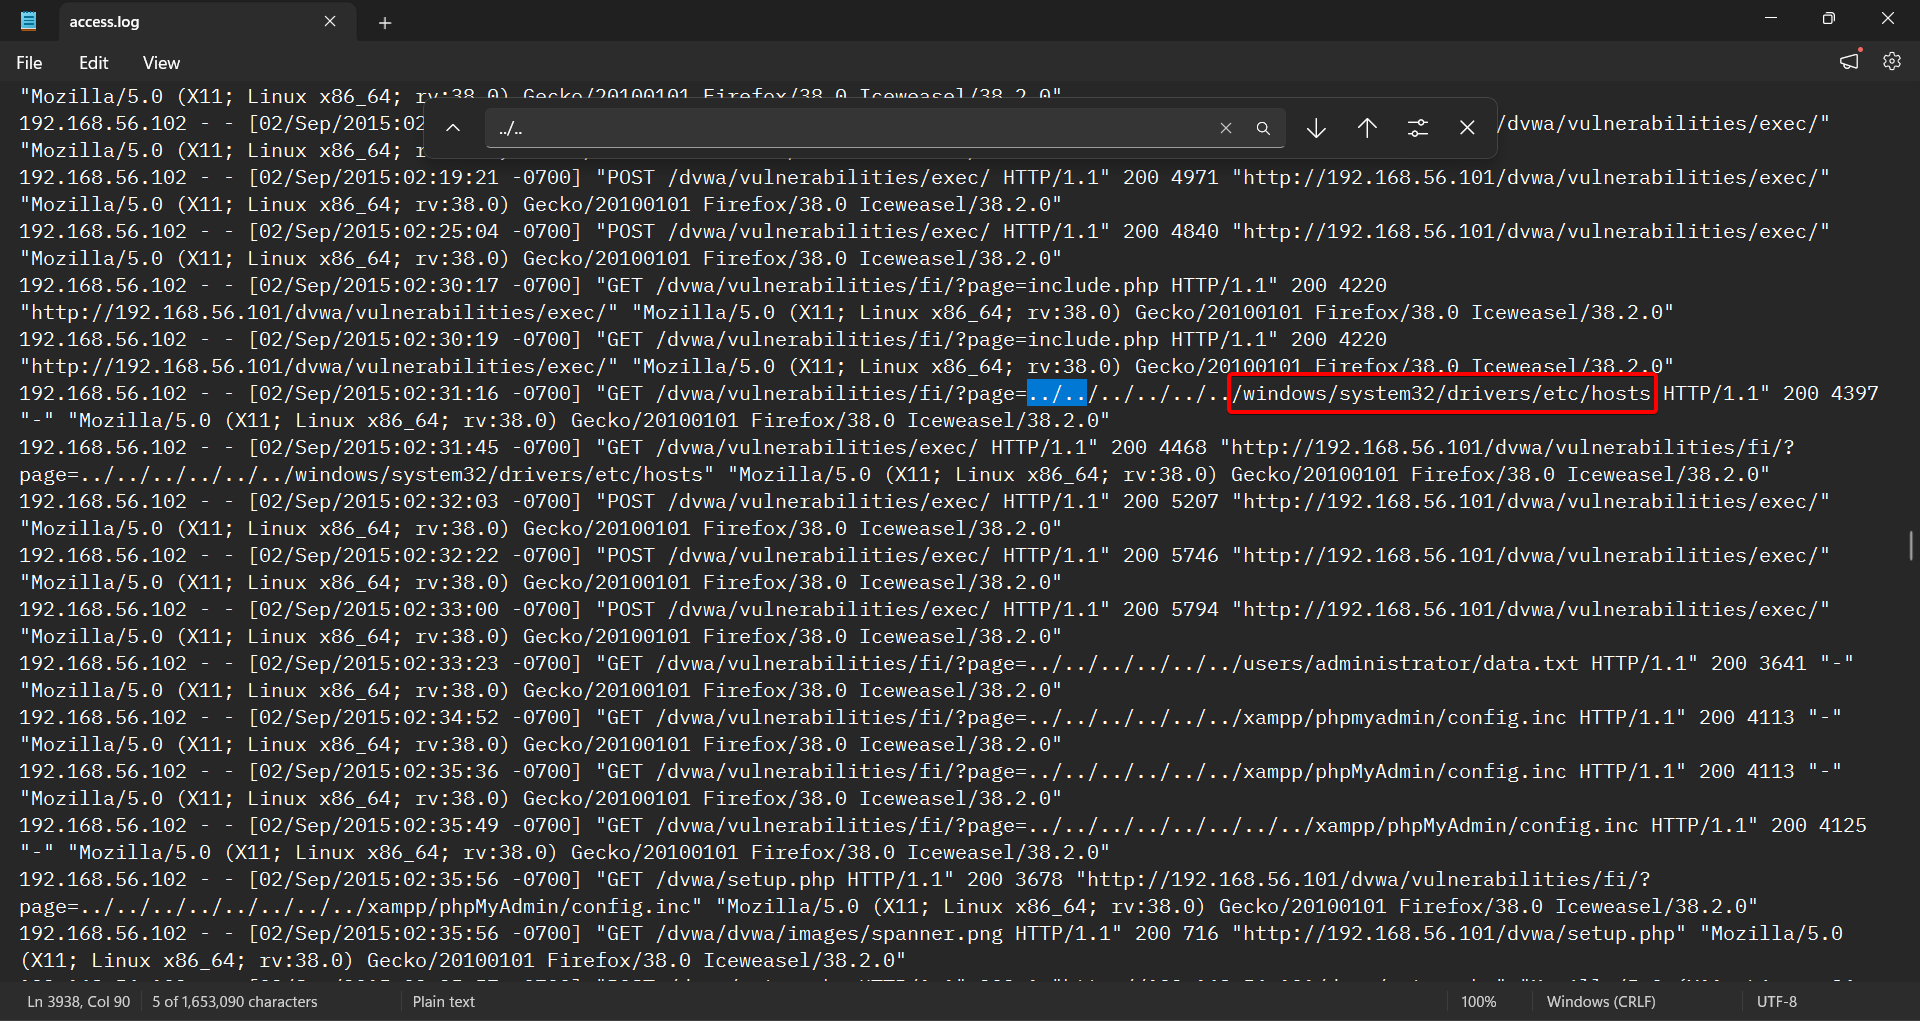The height and width of the screenshot is (1021, 1920).
Task: Click the UTF-8 encoding indicator
Action: coord(1777,1001)
